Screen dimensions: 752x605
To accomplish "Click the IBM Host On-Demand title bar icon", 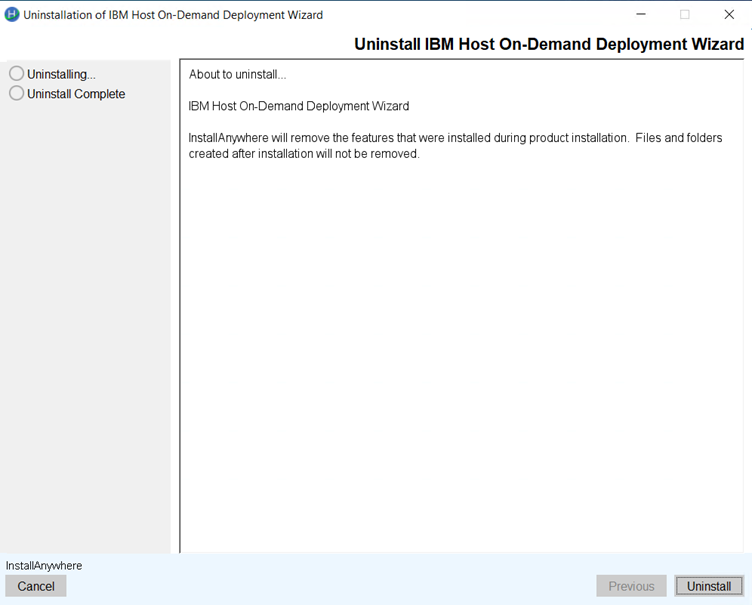I will [x=12, y=15].
